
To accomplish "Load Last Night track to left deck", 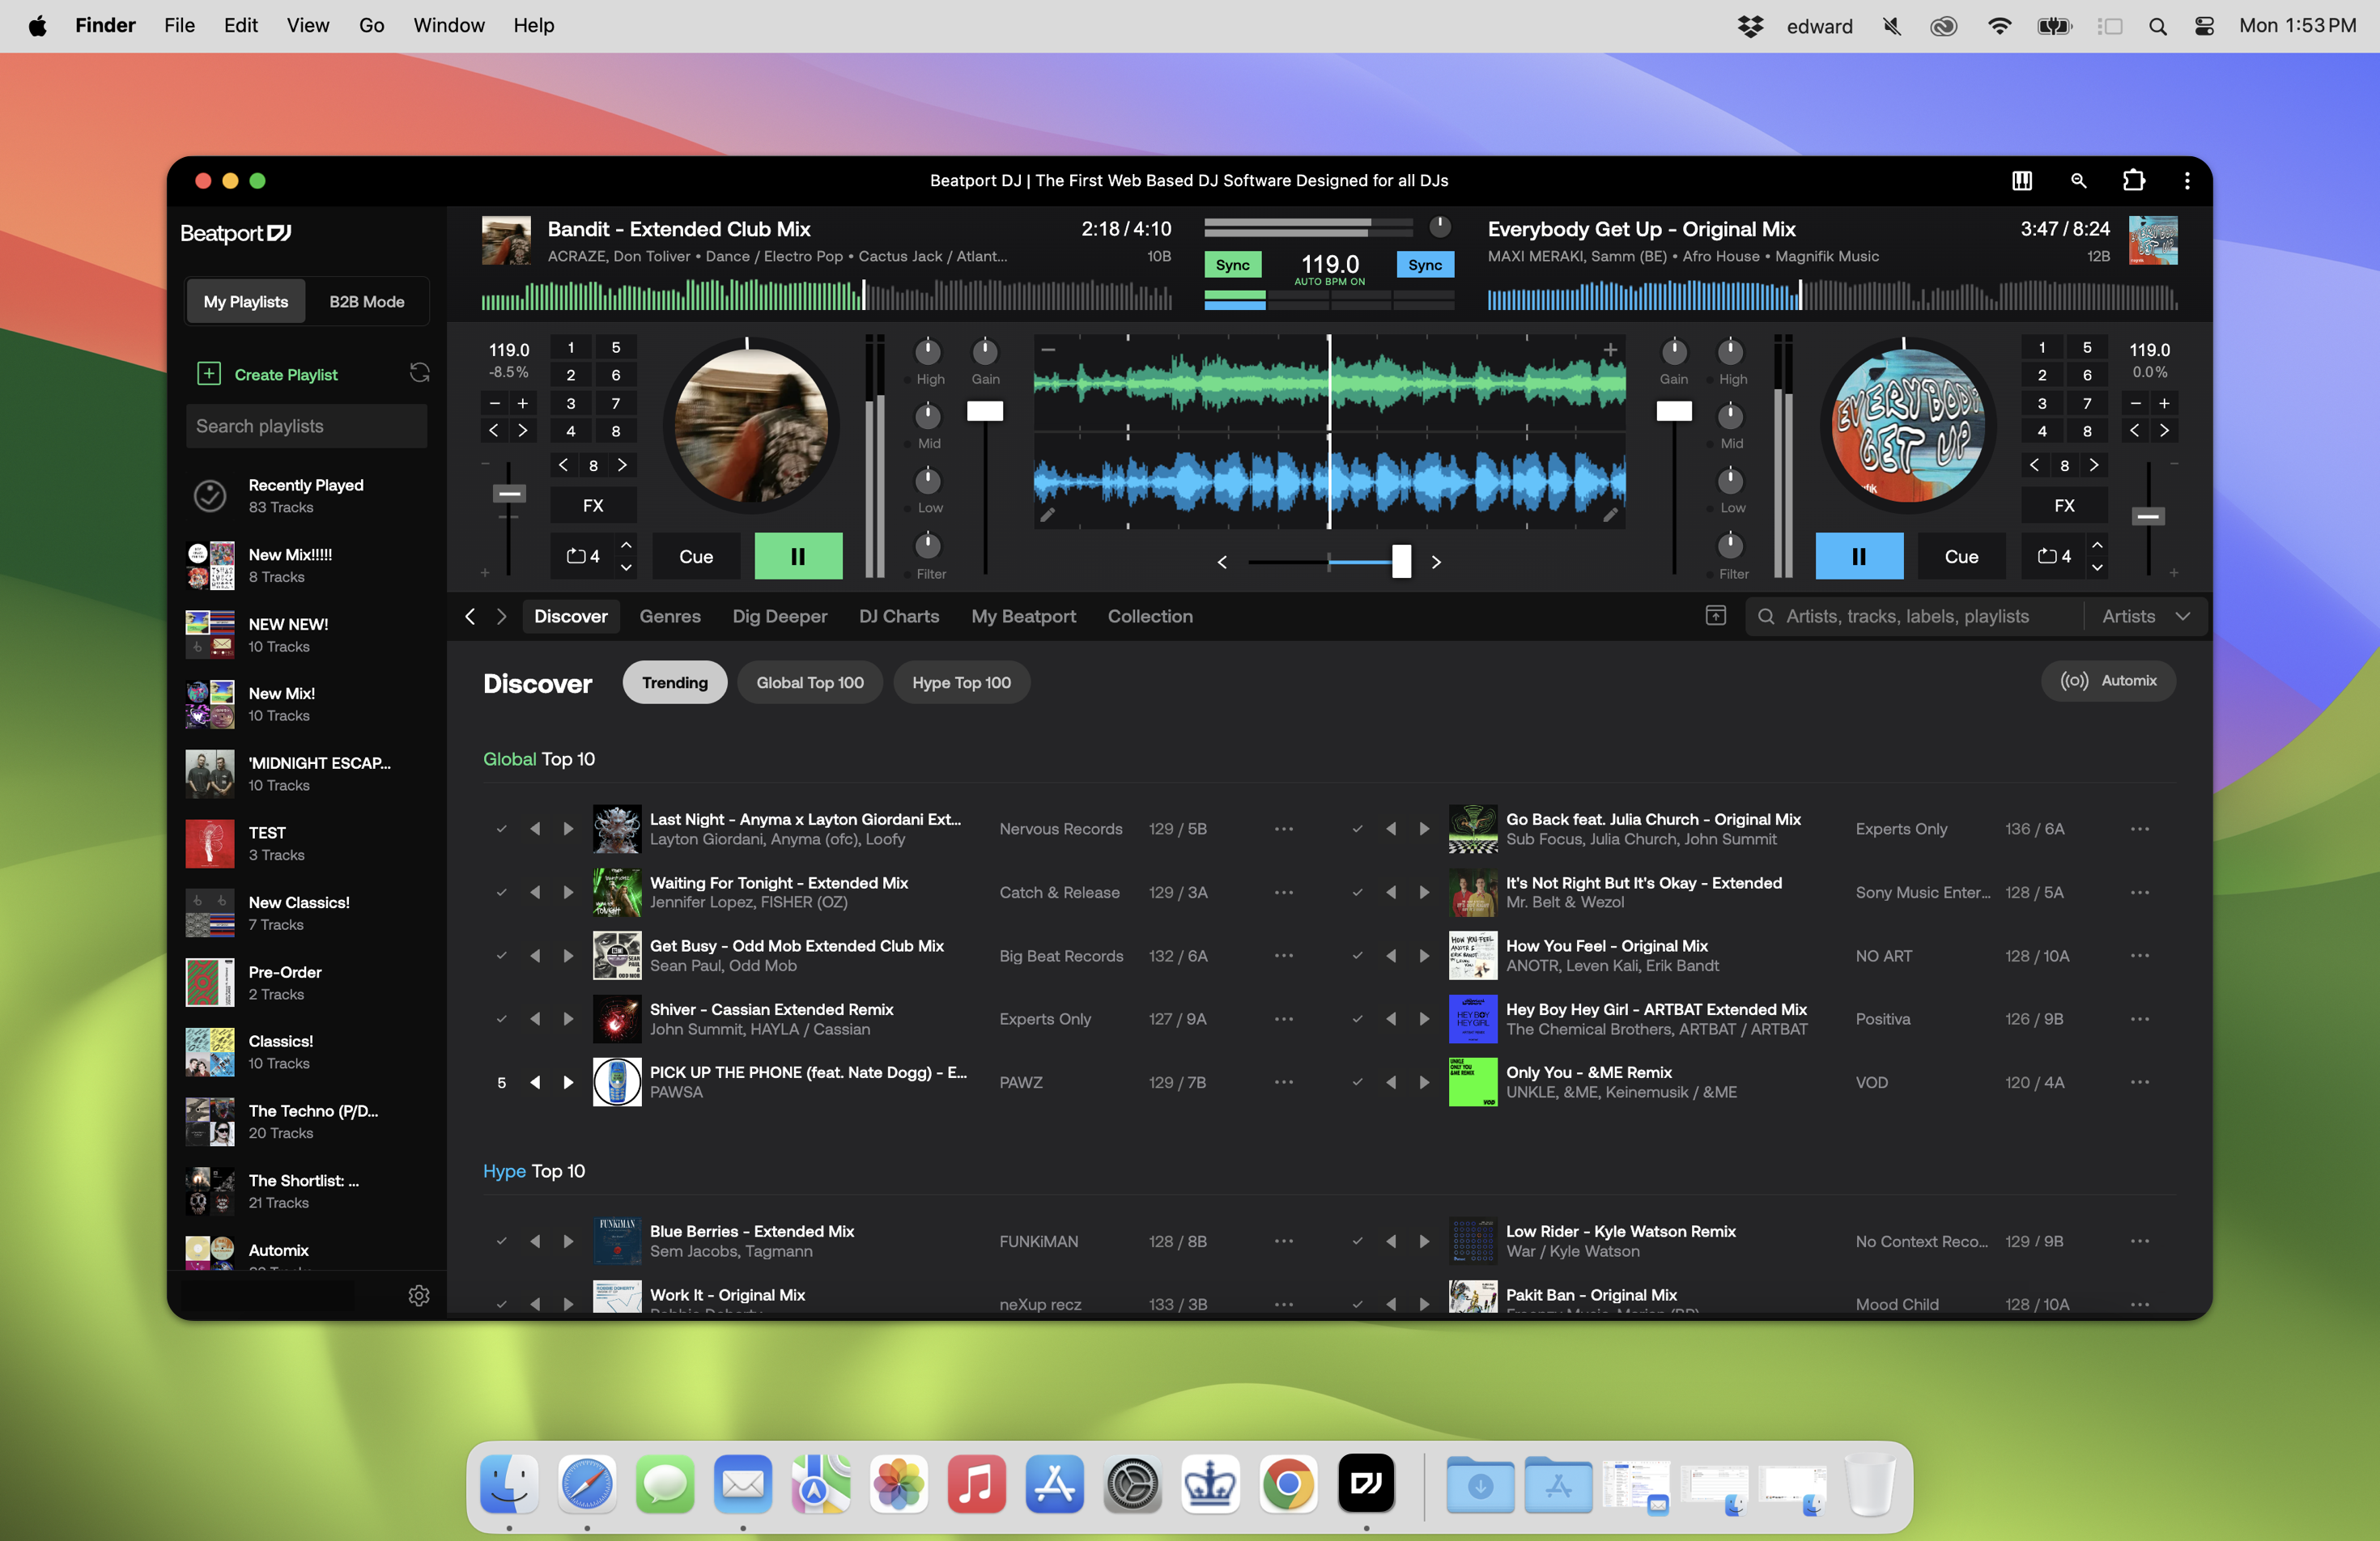I will 535,829.
